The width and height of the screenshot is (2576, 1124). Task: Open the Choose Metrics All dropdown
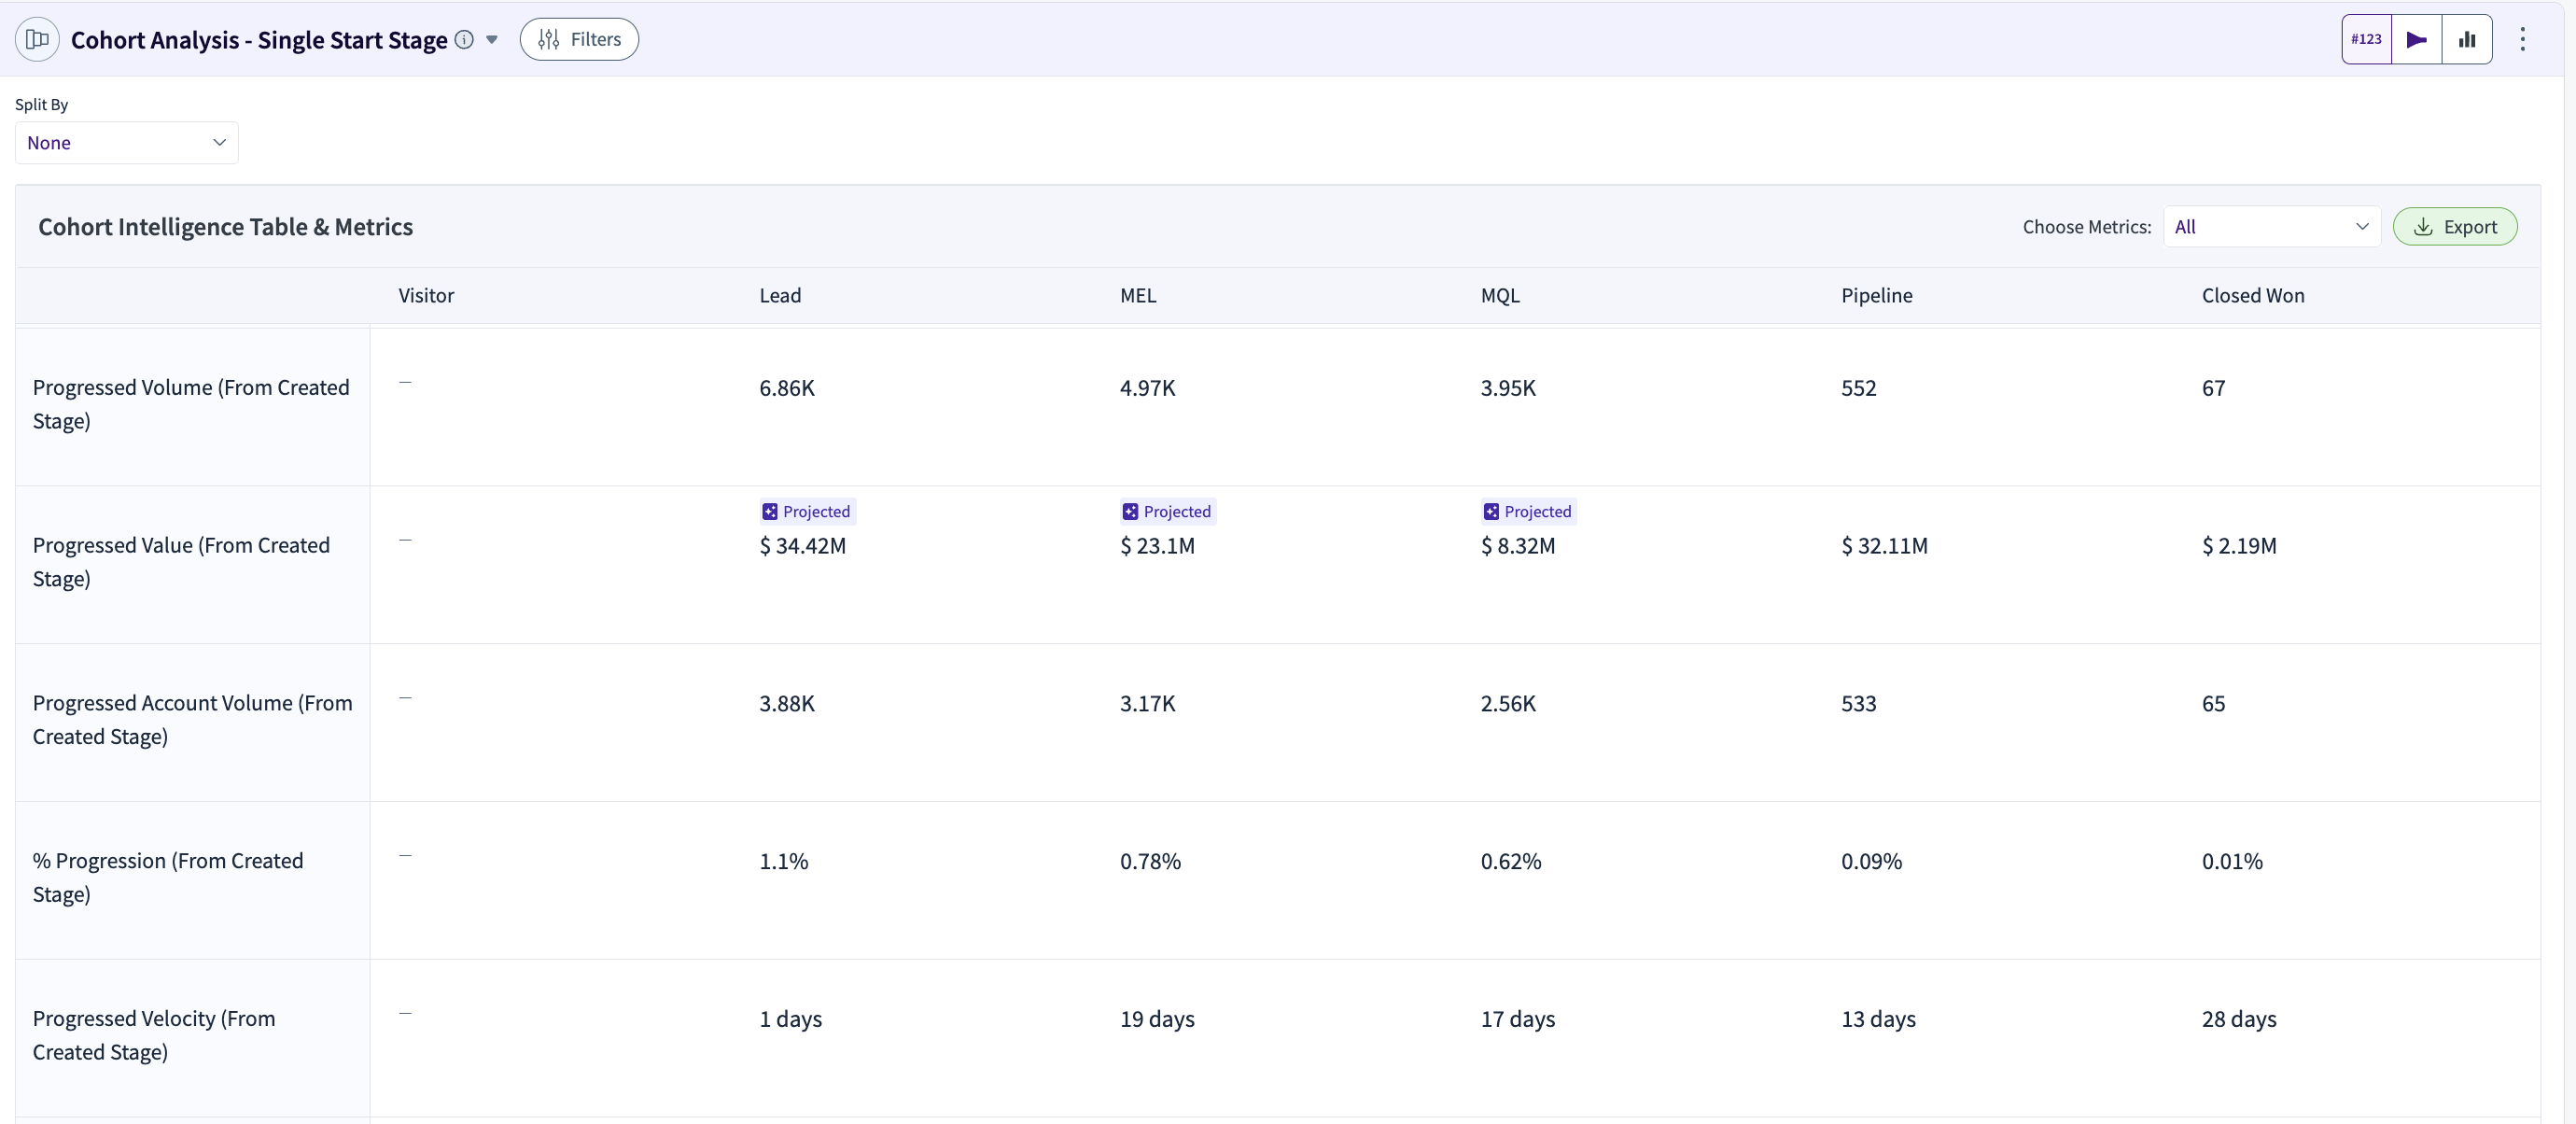[2271, 227]
